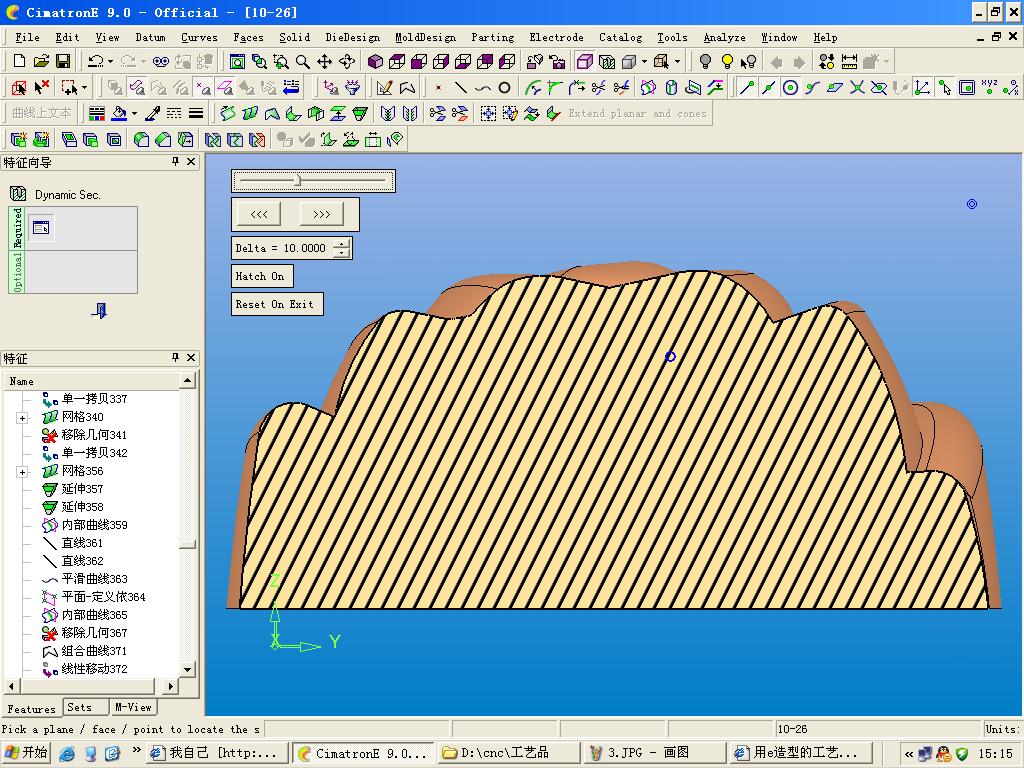1024x768 pixels.
Task: Toggle the Mid point snap filter
Action: point(769,87)
